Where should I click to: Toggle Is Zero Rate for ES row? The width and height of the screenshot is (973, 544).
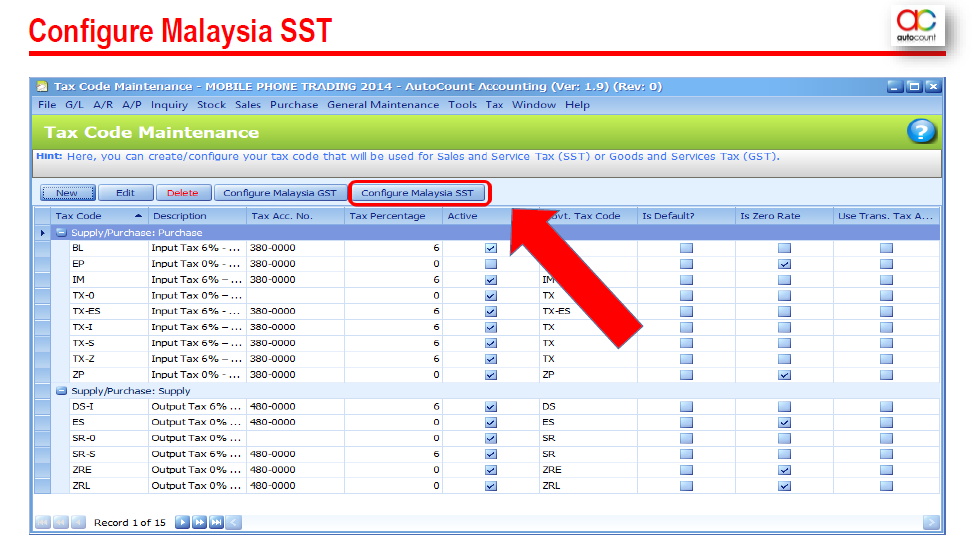pyautogui.click(x=784, y=422)
